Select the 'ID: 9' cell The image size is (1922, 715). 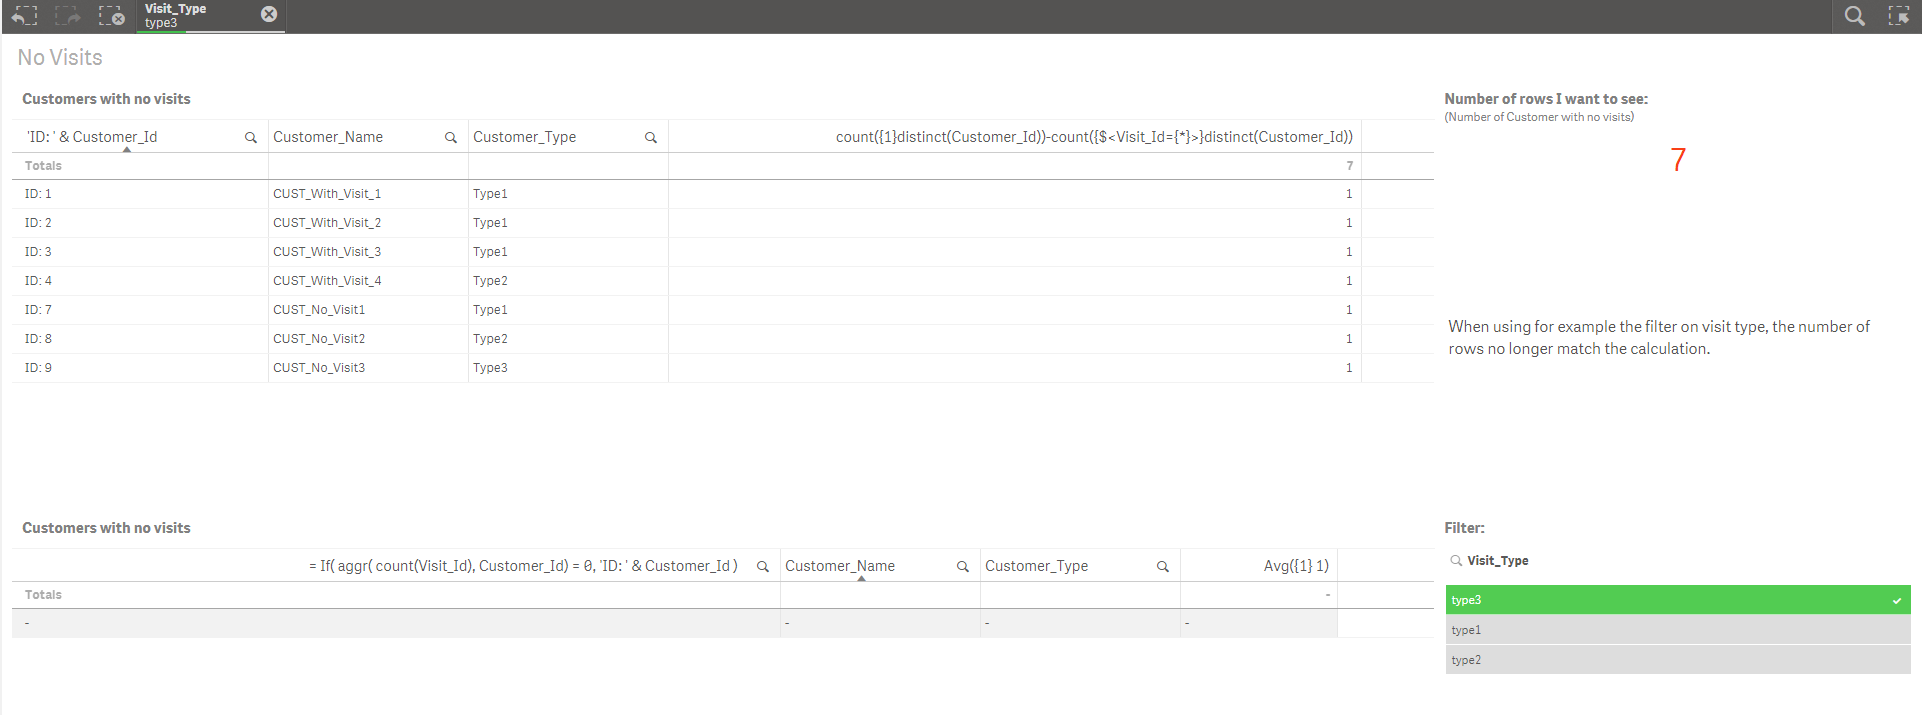coord(140,368)
